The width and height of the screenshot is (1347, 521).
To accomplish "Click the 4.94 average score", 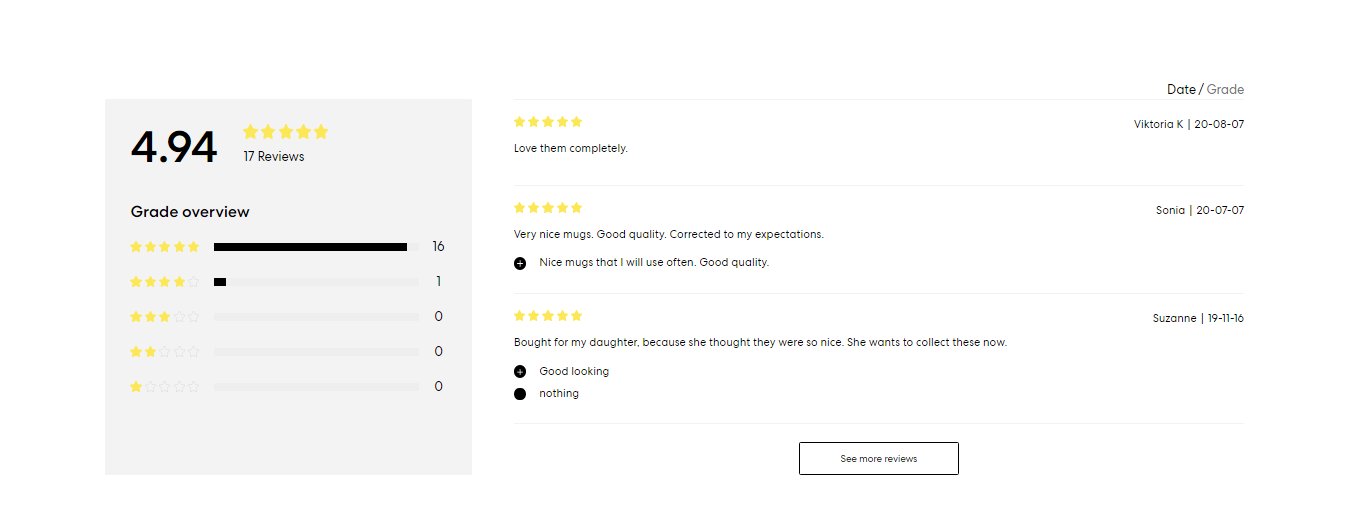I will (174, 148).
